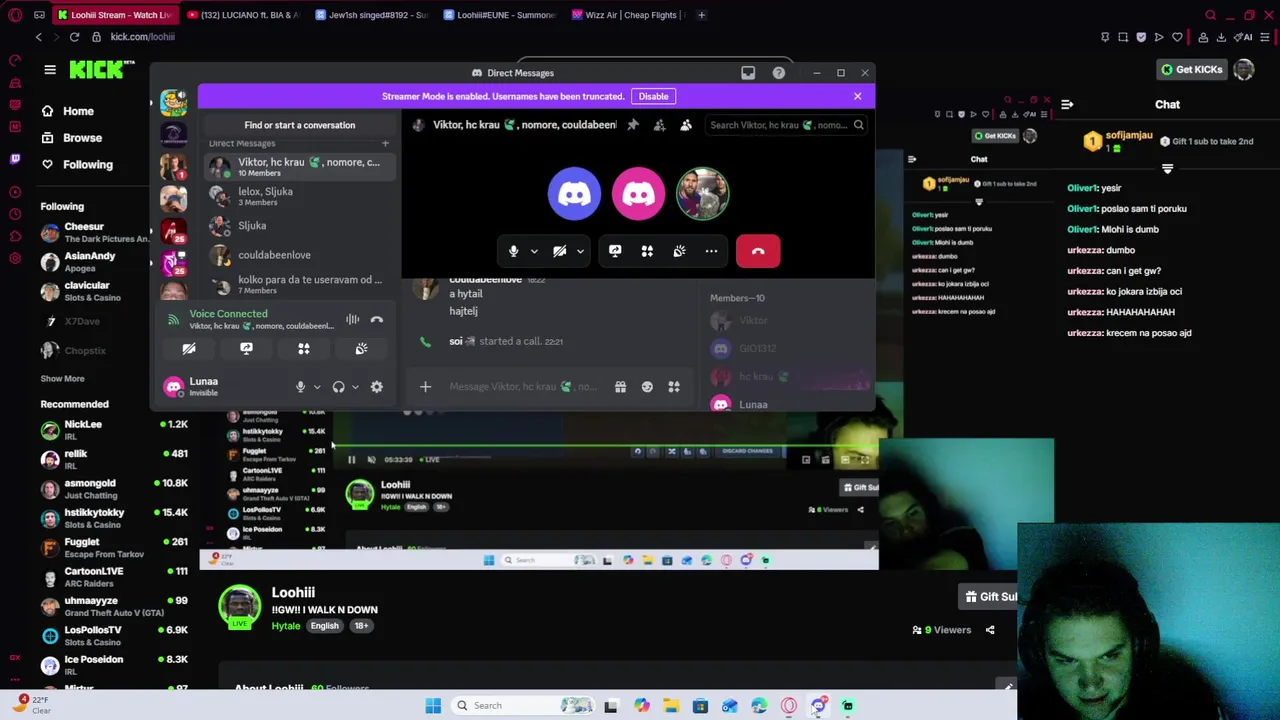Image resolution: width=1280 pixels, height=720 pixels.
Task: Expand Show More under Following list
Action: 62,378
